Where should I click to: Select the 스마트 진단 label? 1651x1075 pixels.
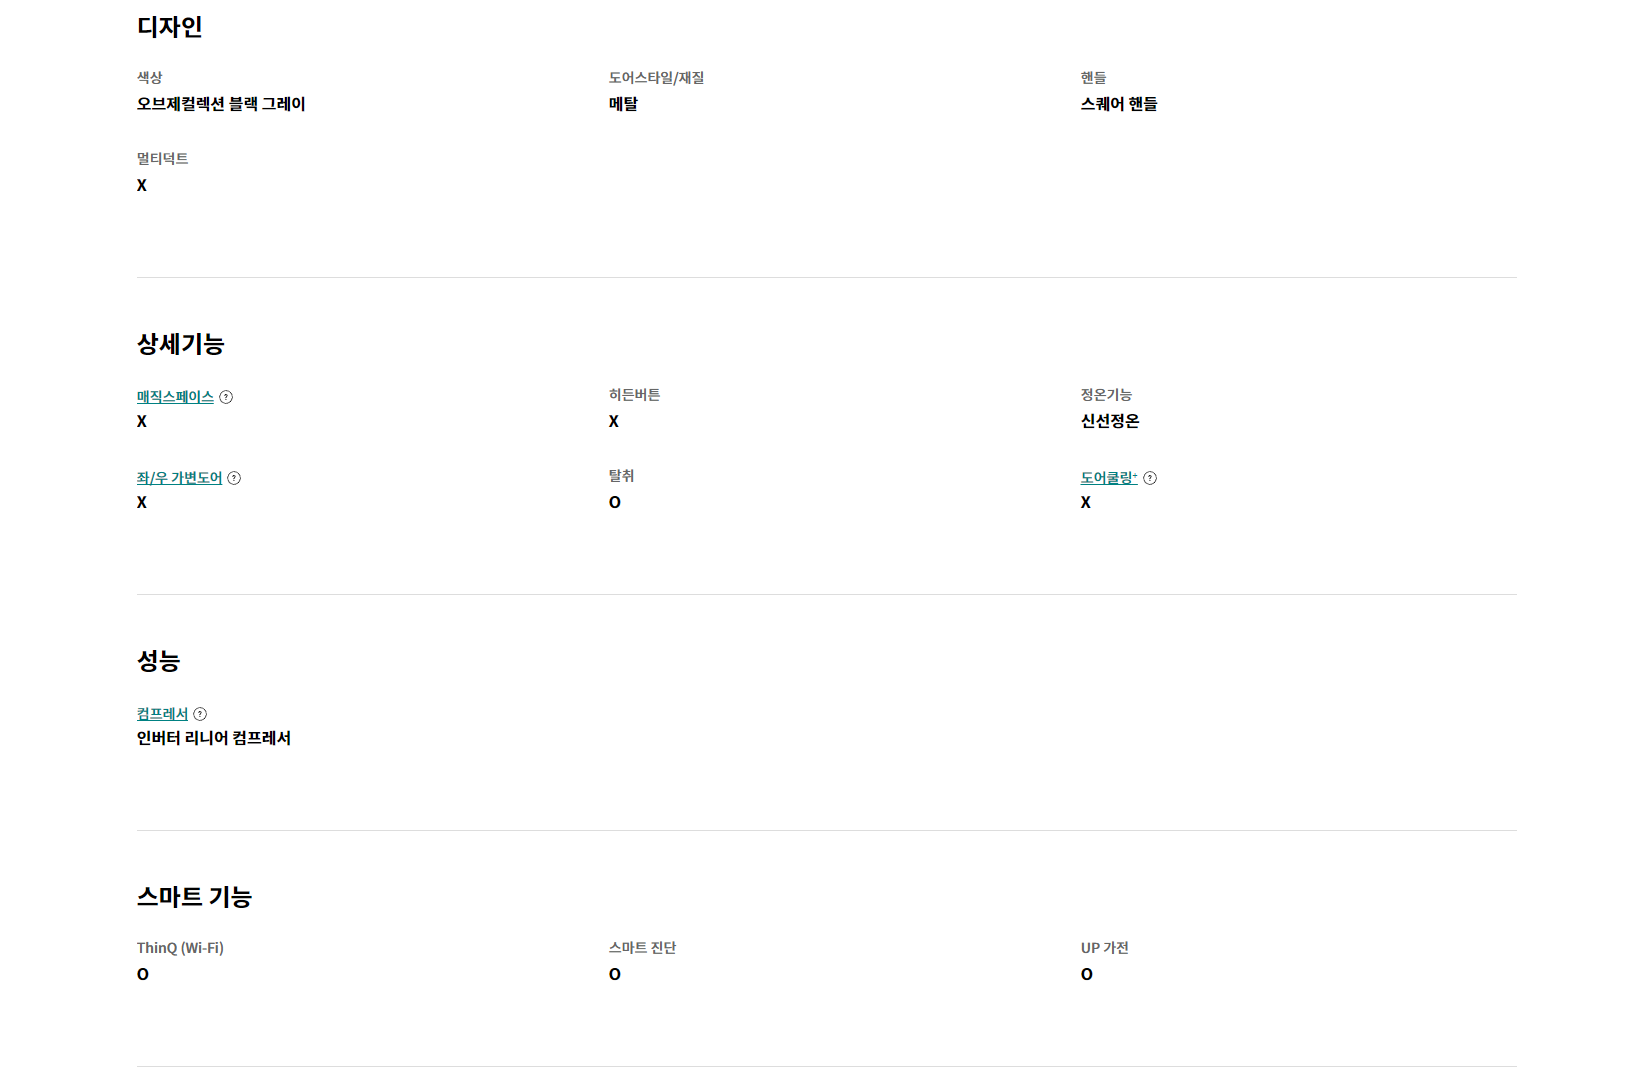pyautogui.click(x=643, y=948)
